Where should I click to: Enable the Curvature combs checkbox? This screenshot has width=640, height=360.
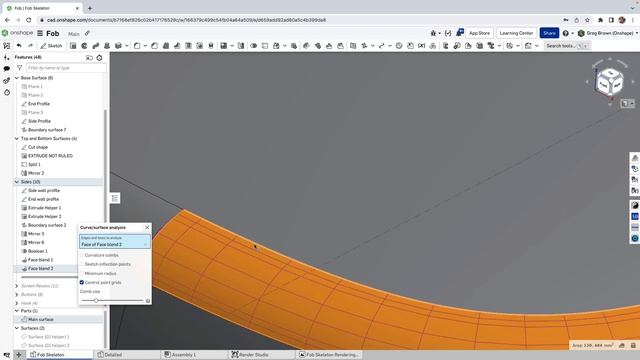(82, 255)
